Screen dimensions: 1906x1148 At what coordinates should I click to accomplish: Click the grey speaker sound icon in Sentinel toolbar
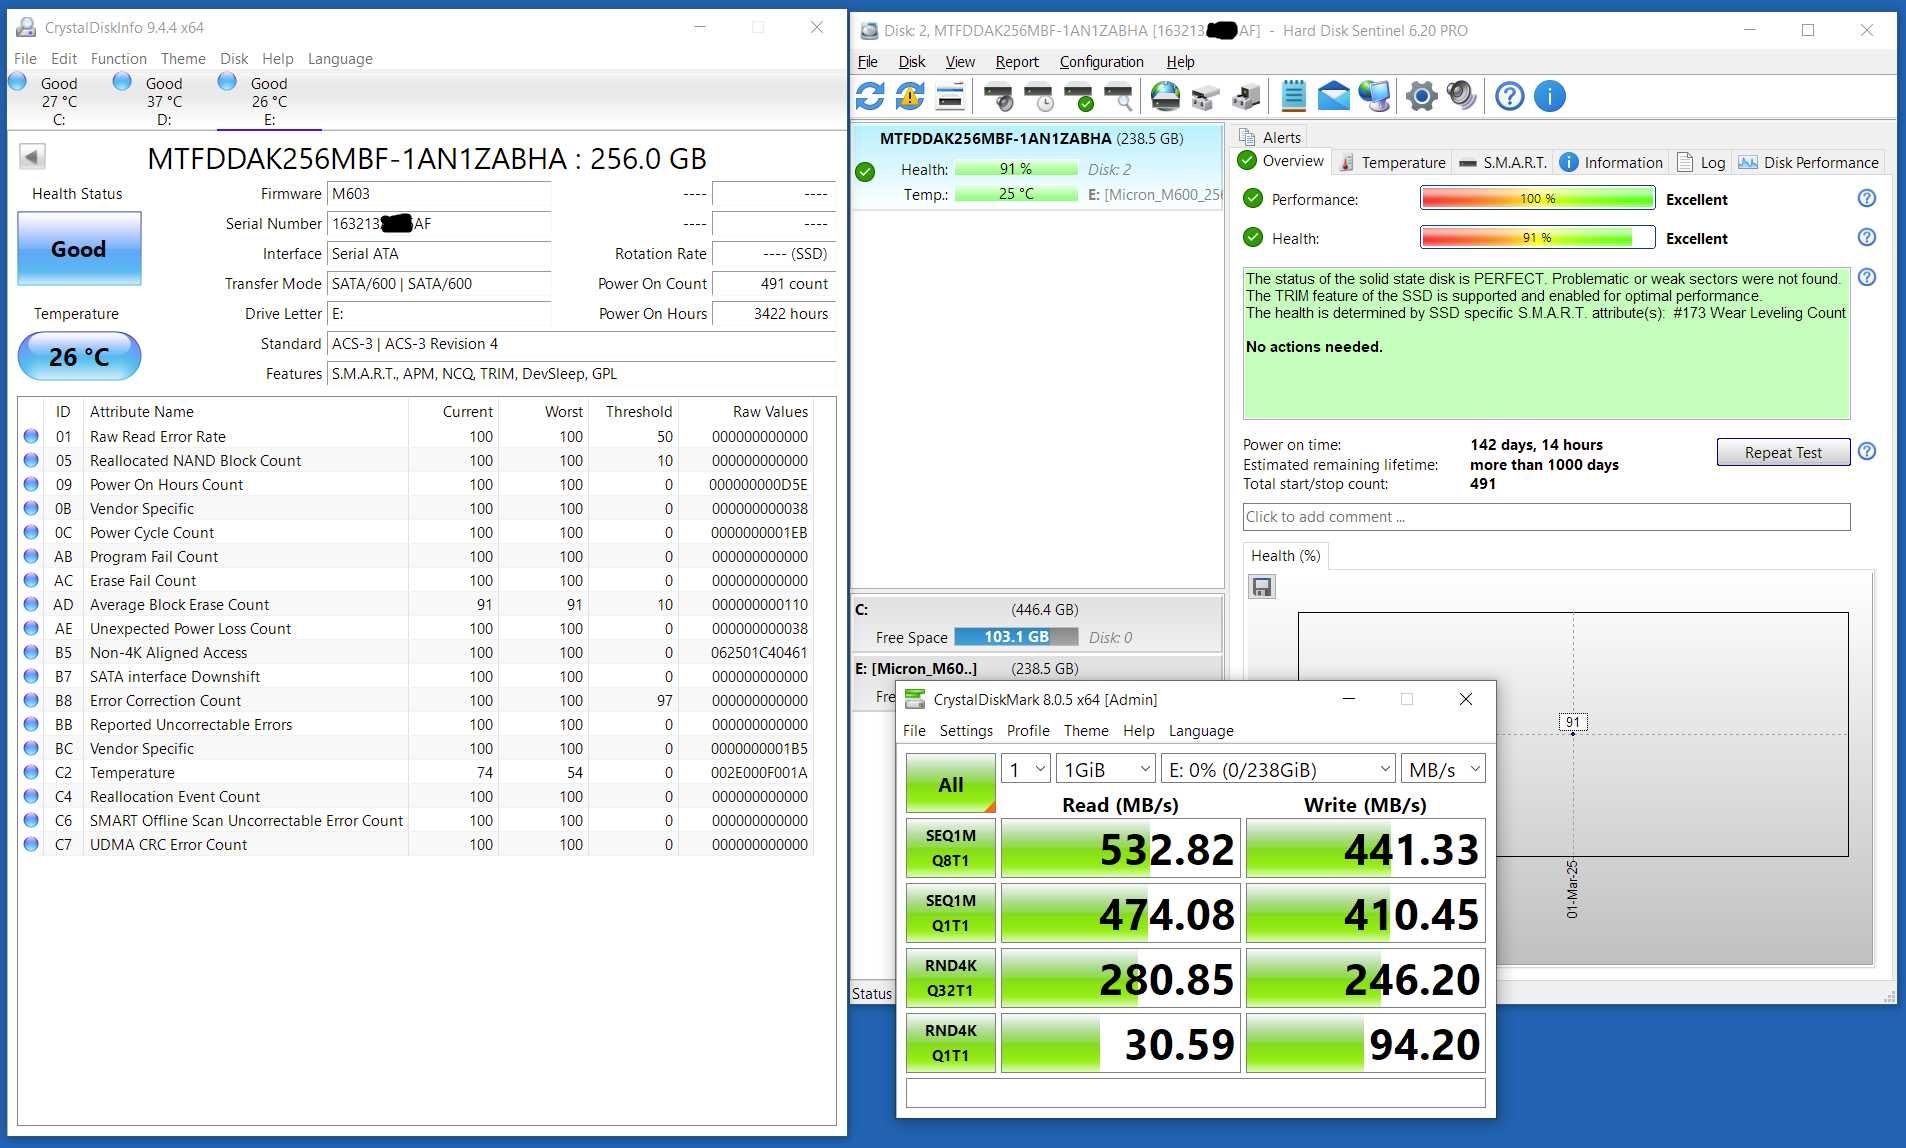click(x=1461, y=96)
